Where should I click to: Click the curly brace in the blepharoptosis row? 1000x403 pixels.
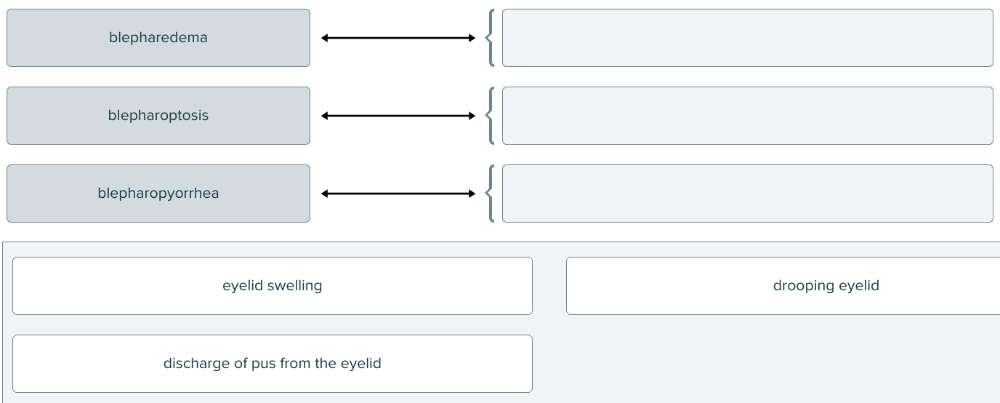[489, 115]
